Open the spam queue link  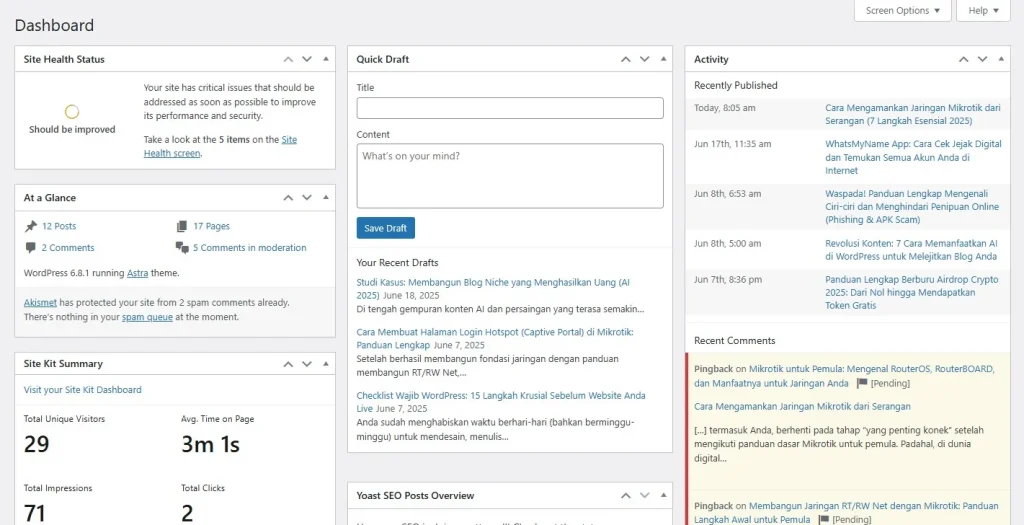coord(148,317)
